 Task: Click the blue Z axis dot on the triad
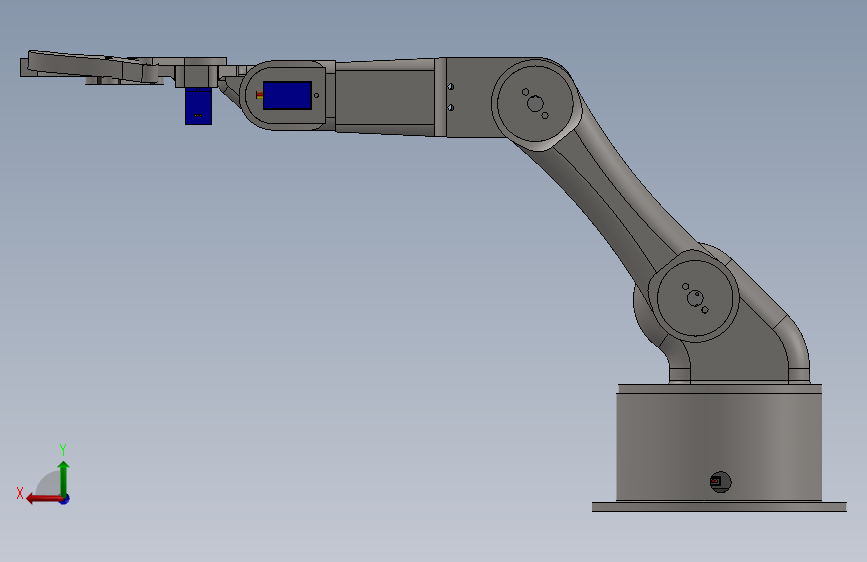pos(65,499)
